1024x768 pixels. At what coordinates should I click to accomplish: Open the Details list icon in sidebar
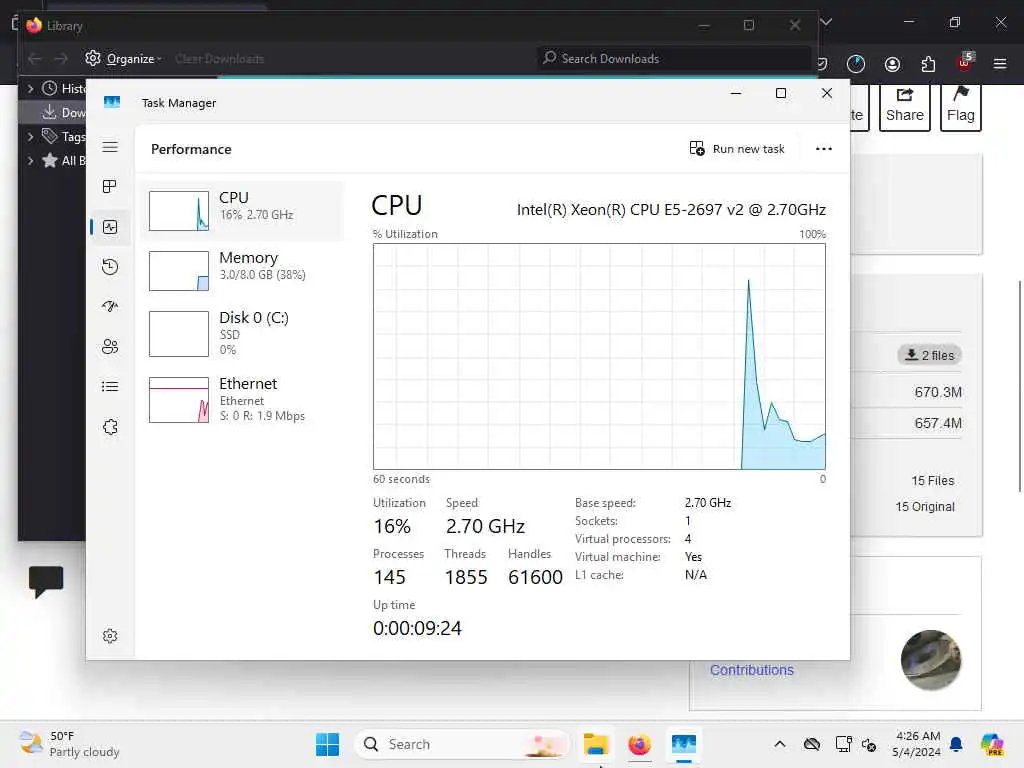click(x=110, y=387)
